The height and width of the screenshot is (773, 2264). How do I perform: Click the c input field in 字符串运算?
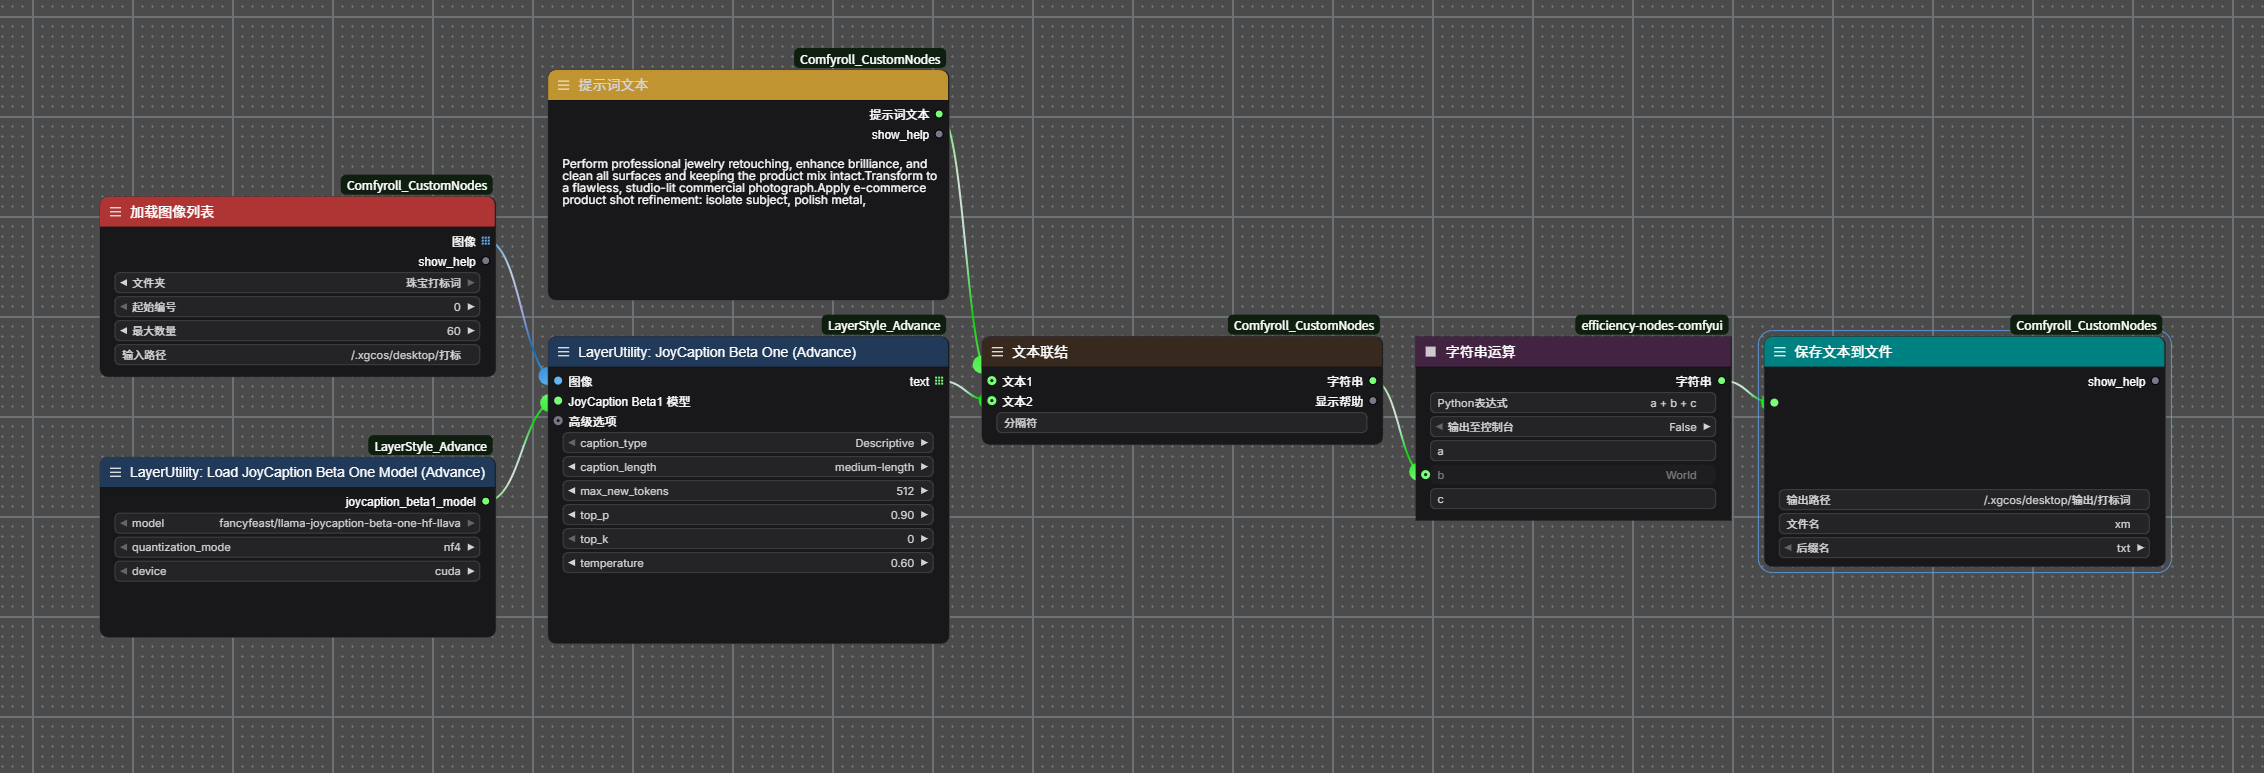click(x=1573, y=499)
